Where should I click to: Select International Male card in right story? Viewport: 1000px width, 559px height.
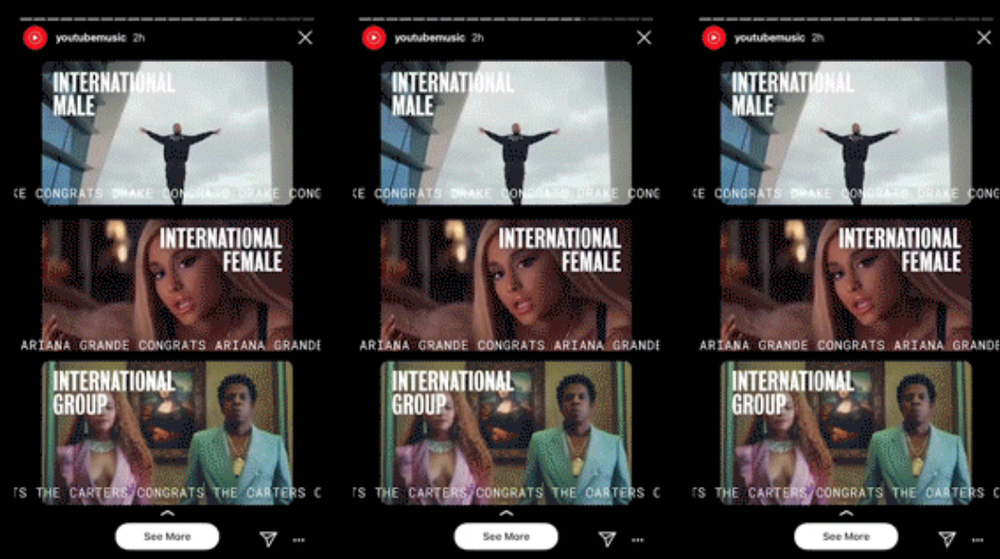click(846, 133)
